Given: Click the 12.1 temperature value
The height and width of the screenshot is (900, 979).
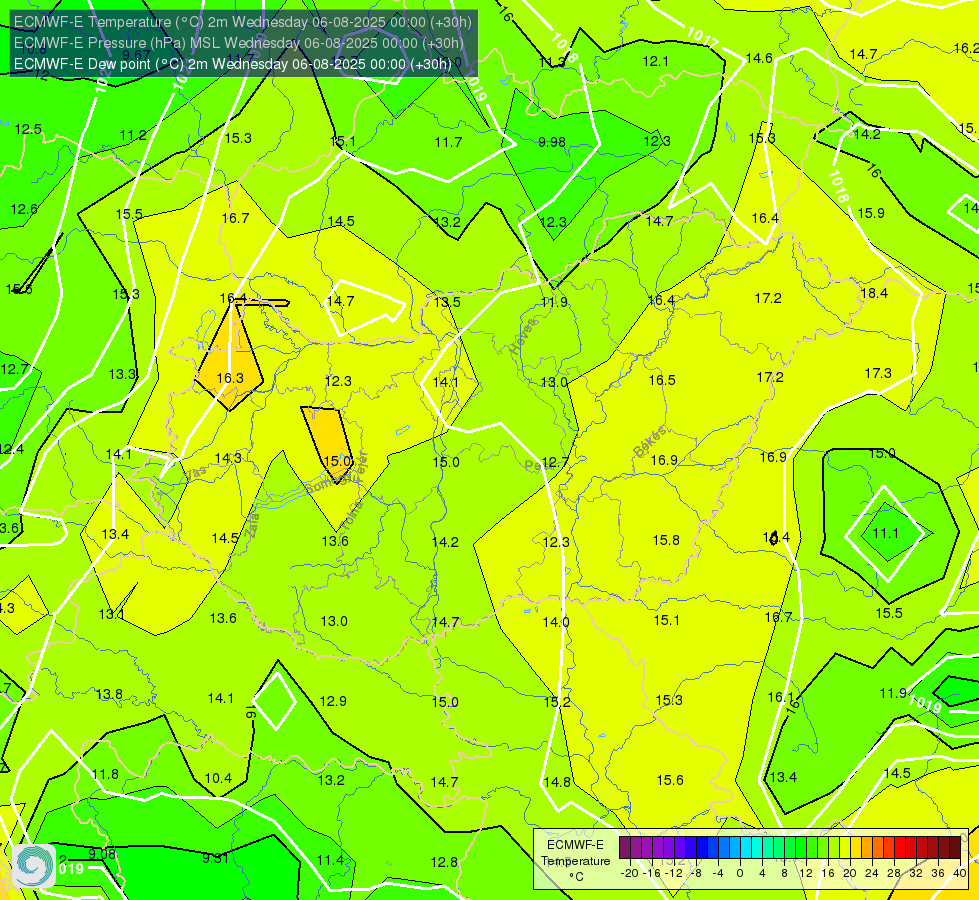Looking at the screenshot, I should [x=656, y=61].
